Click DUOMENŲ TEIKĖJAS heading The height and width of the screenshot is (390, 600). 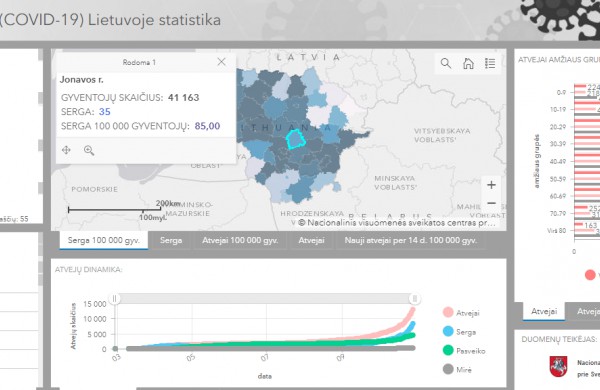coord(559,339)
